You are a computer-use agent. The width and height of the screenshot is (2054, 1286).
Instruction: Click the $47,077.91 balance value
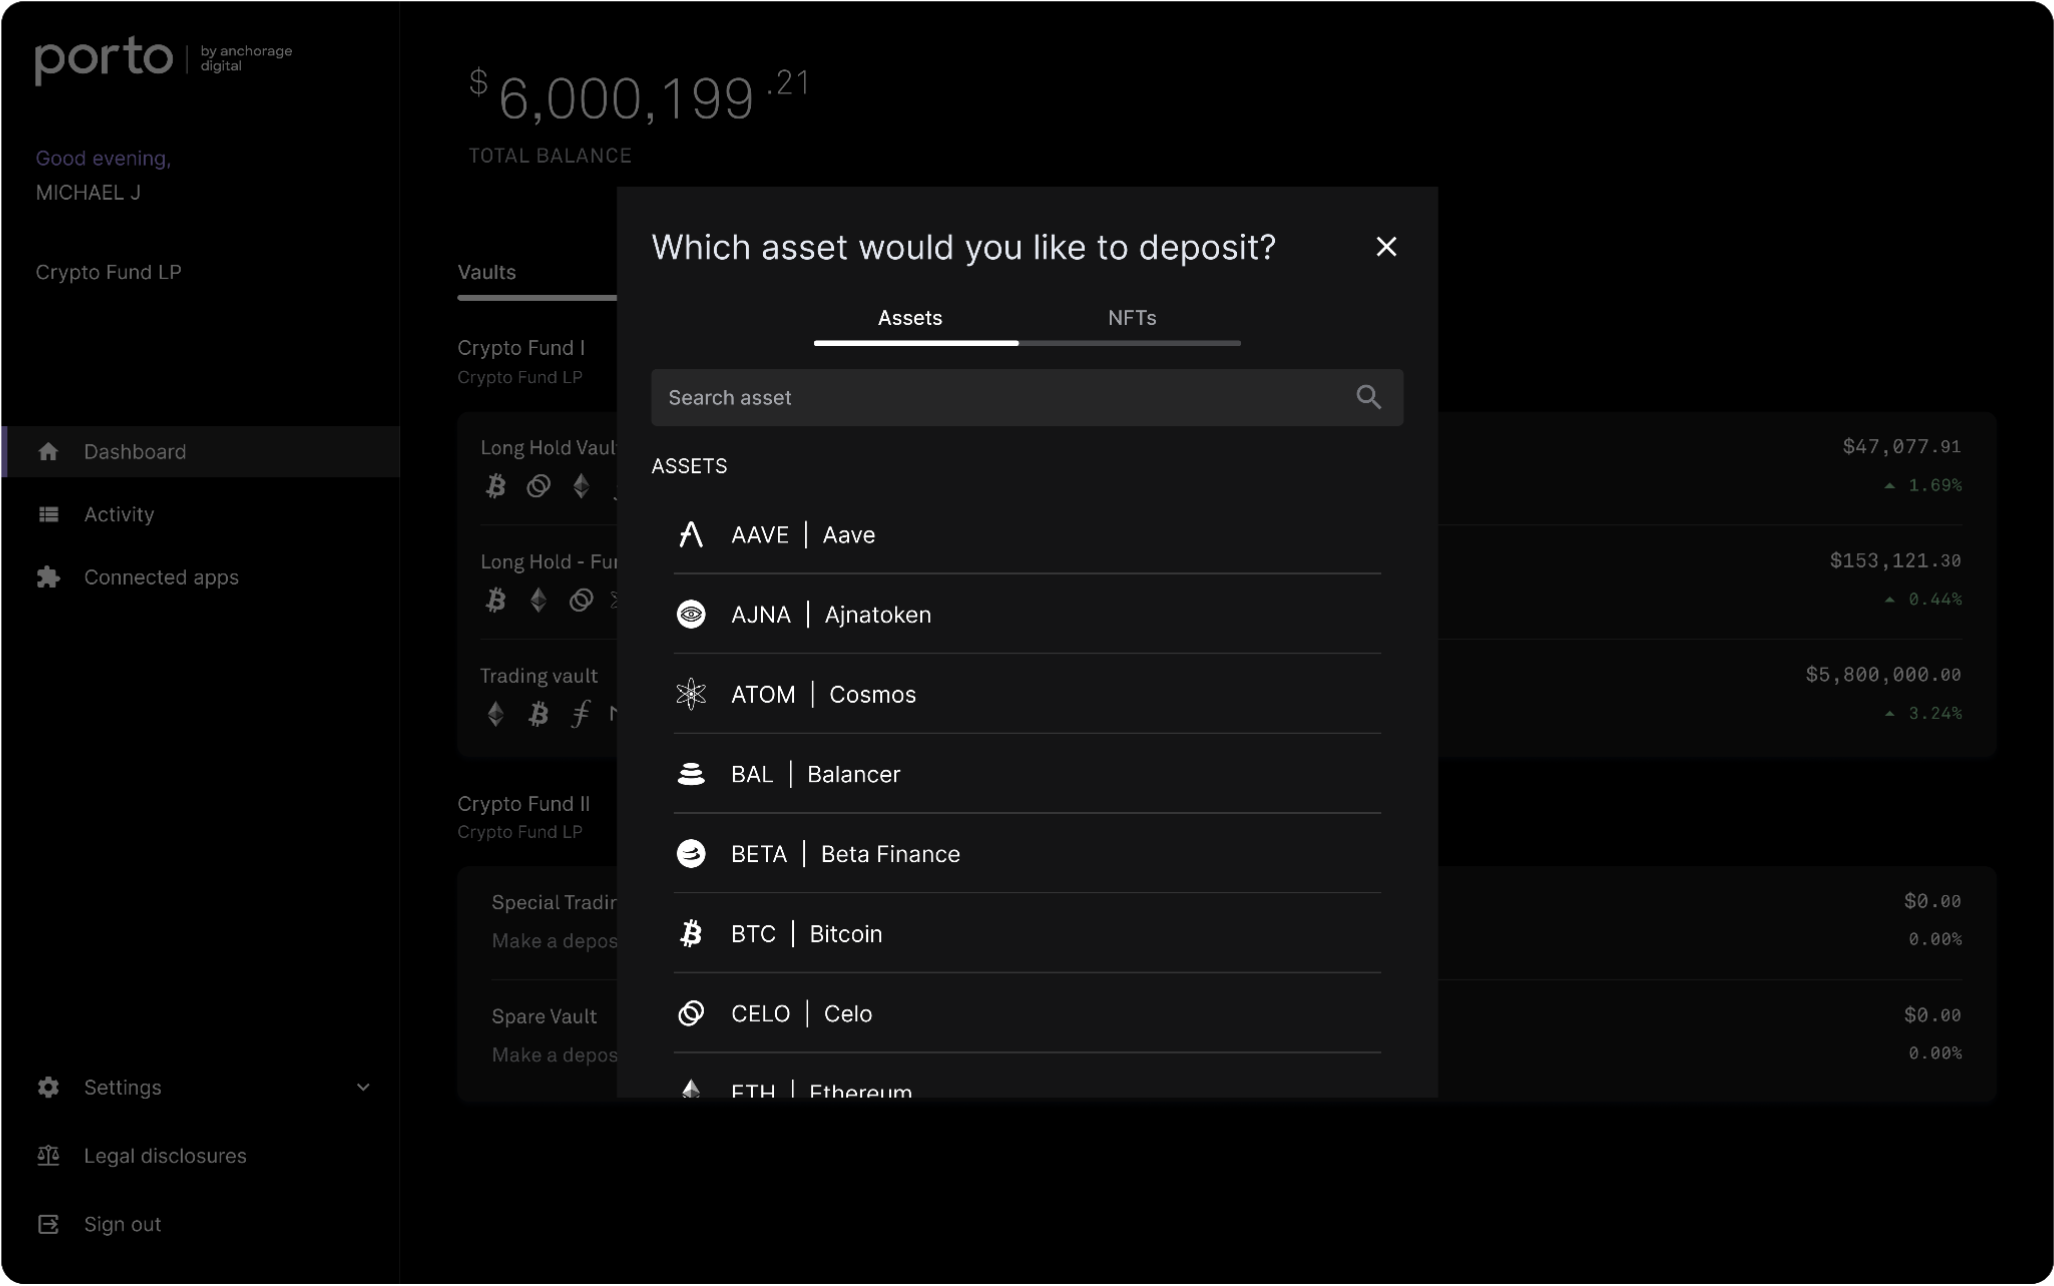pyautogui.click(x=1901, y=447)
